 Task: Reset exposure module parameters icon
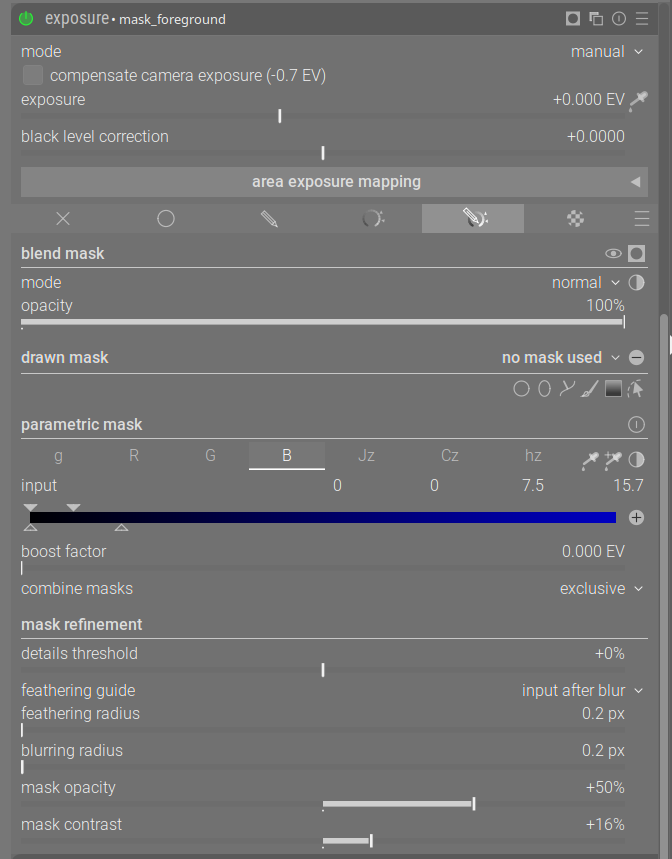click(619, 19)
